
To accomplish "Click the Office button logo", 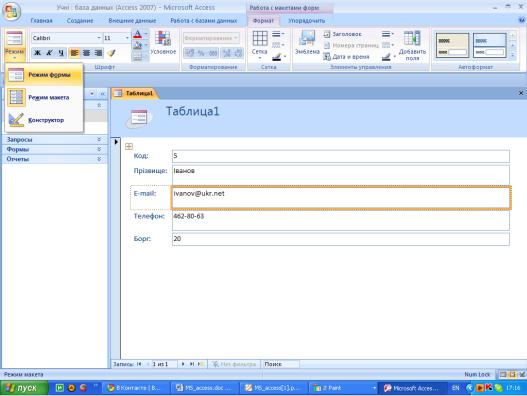I will (x=11, y=11).
